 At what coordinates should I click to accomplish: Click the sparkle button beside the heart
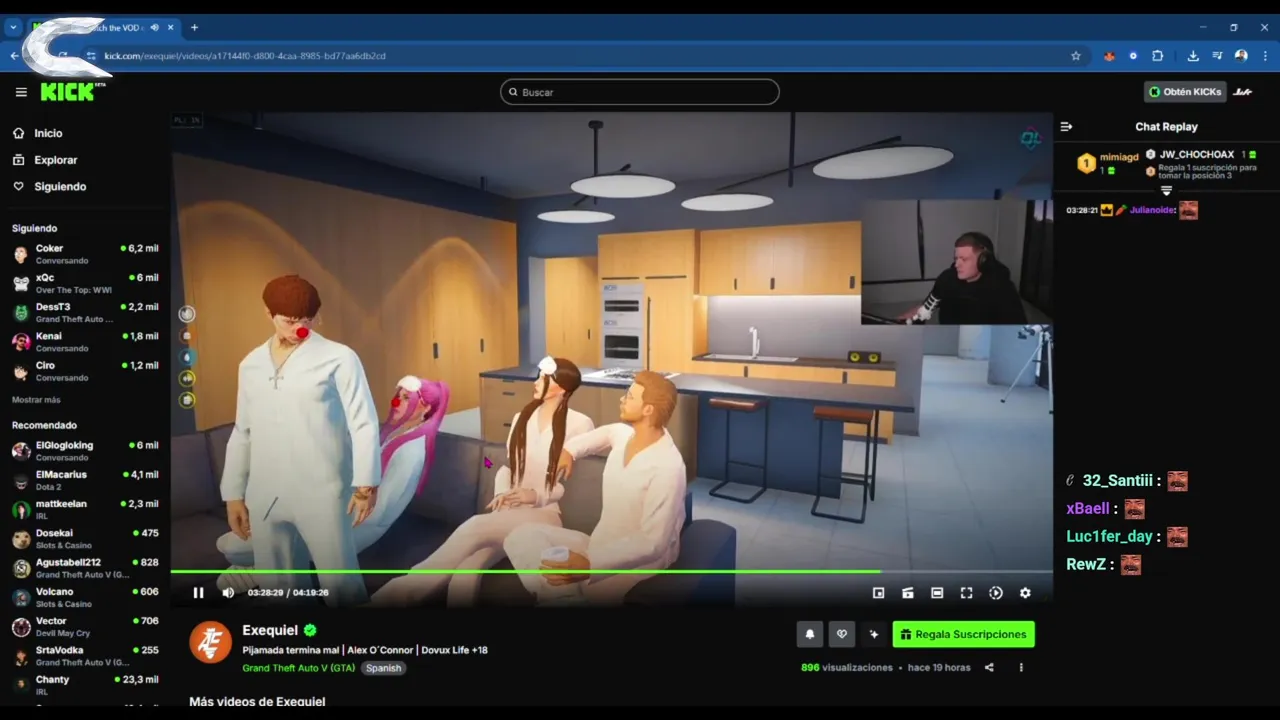(873, 634)
